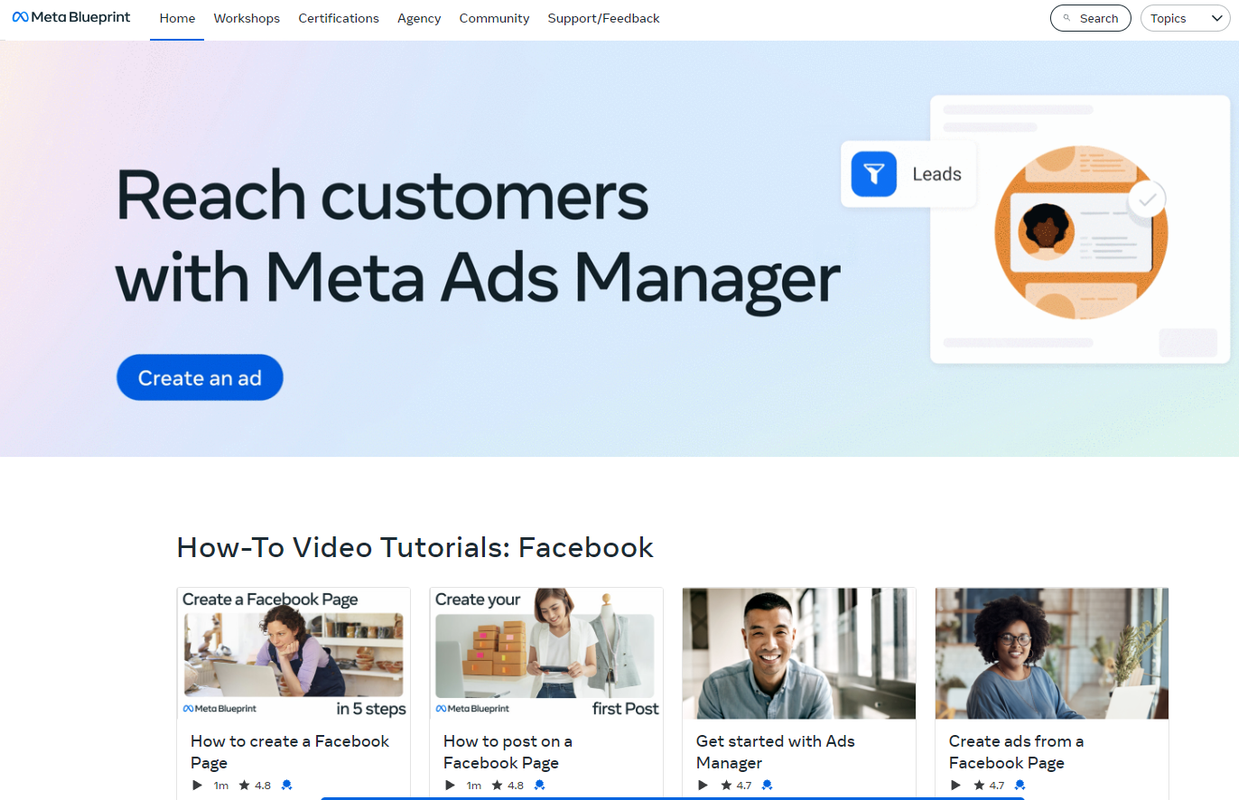Click the Meta Blueprint logo
The image size is (1239, 800).
[x=71, y=18]
